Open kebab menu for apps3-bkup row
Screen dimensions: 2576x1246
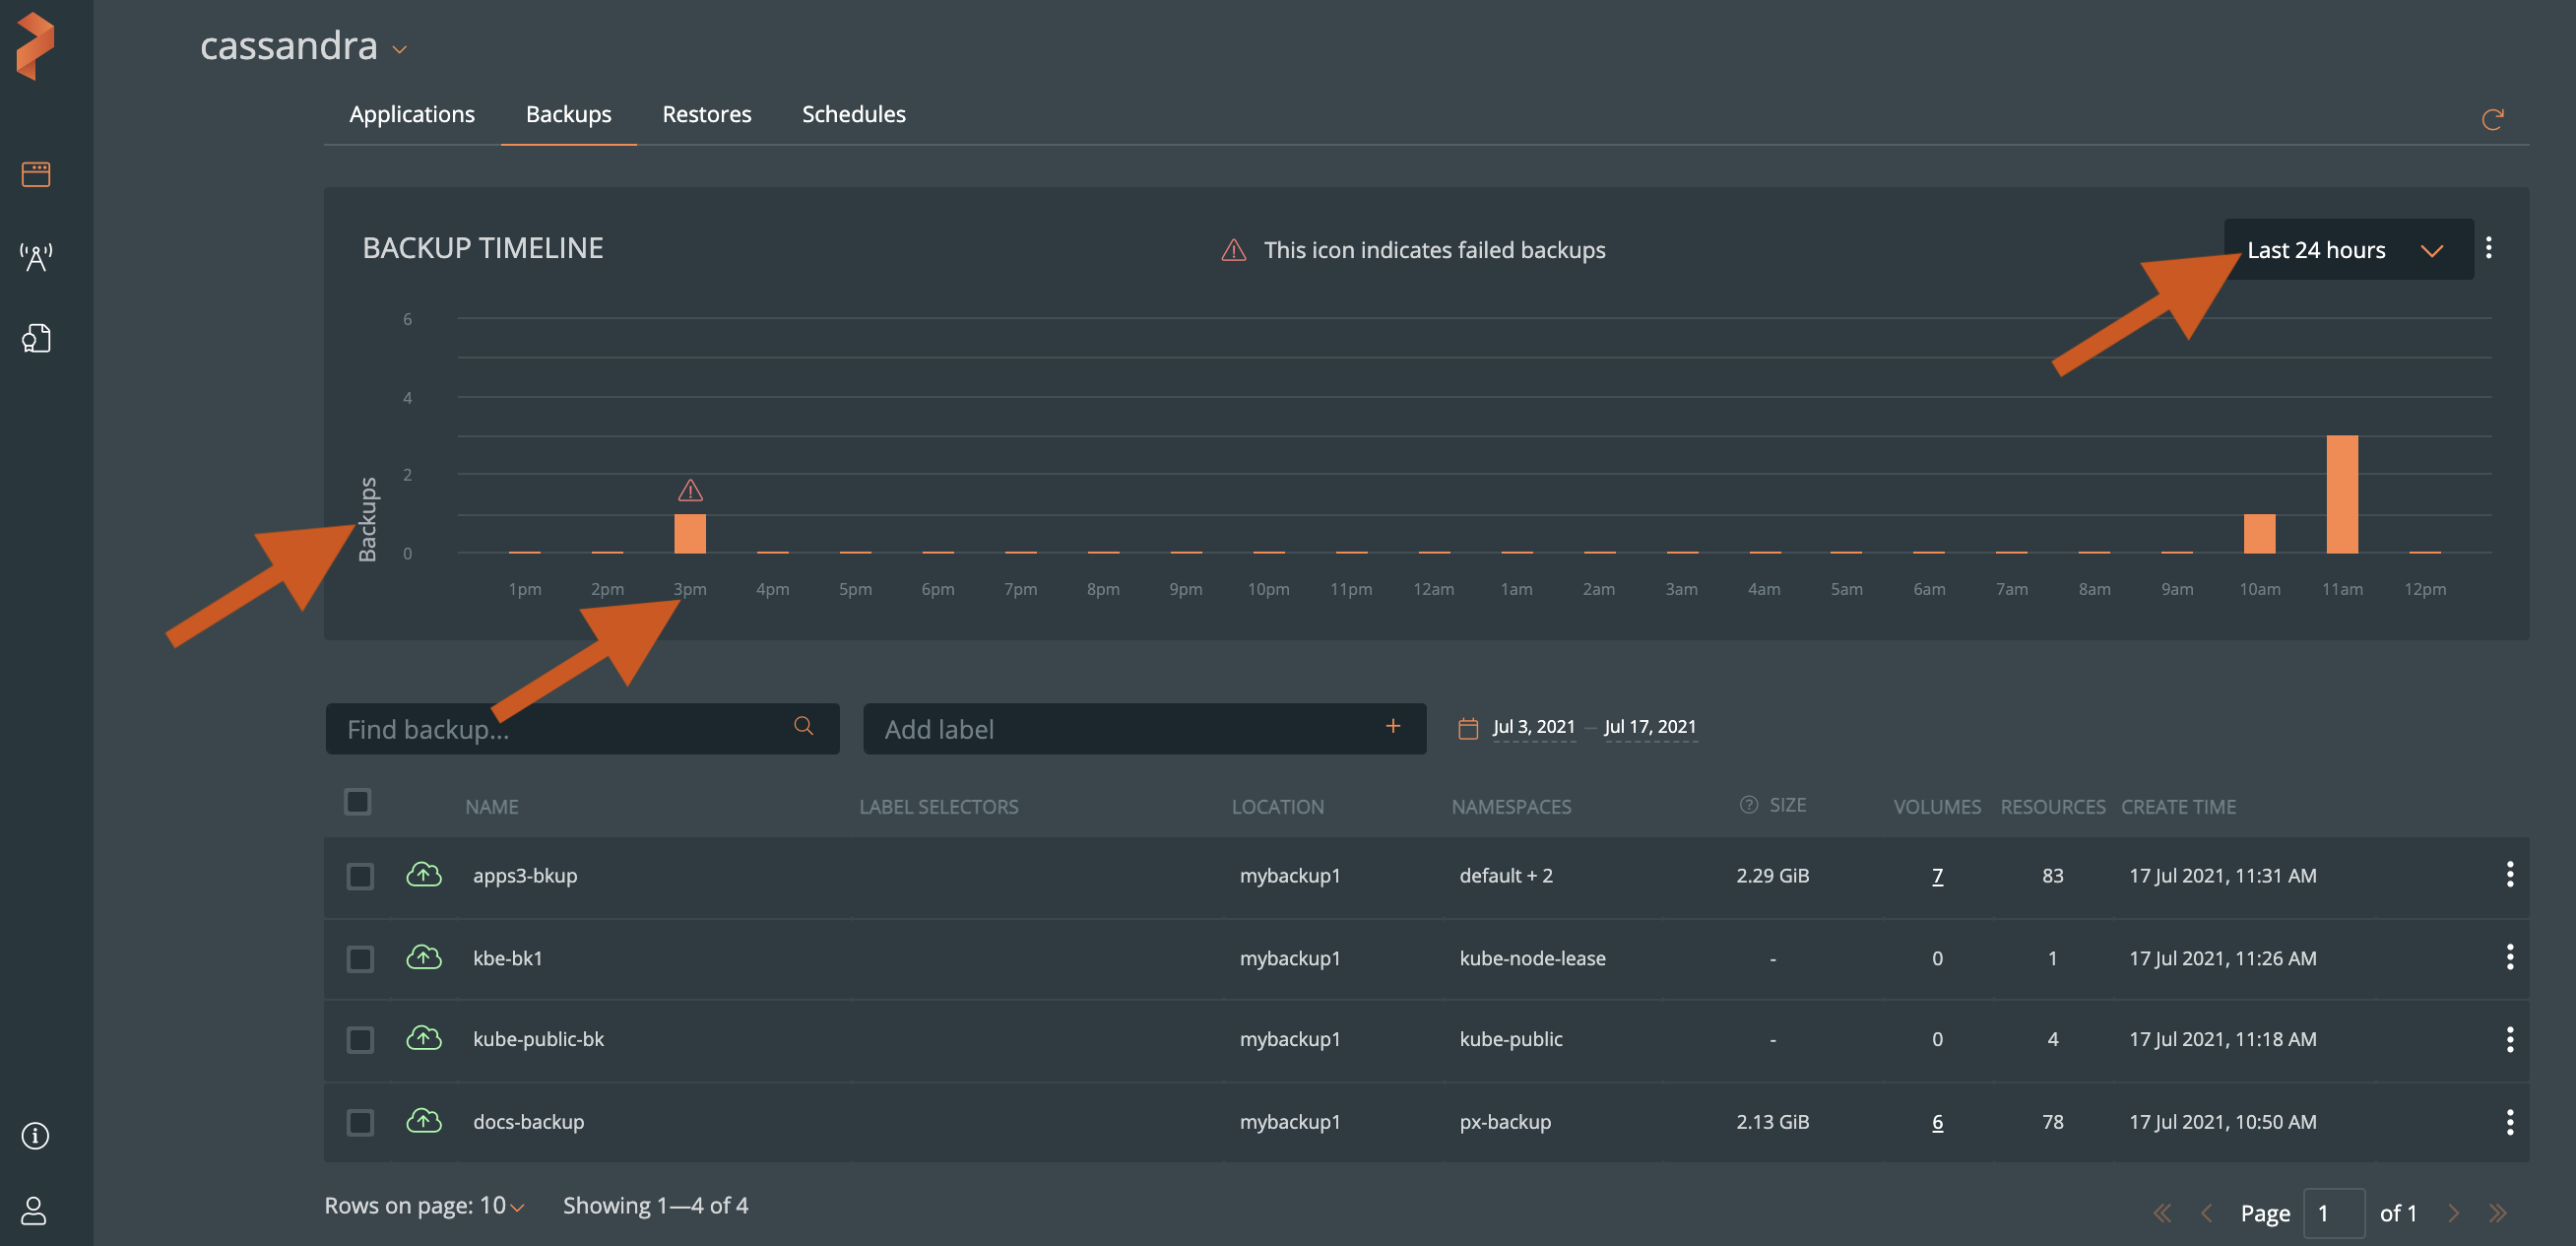[x=2509, y=874]
